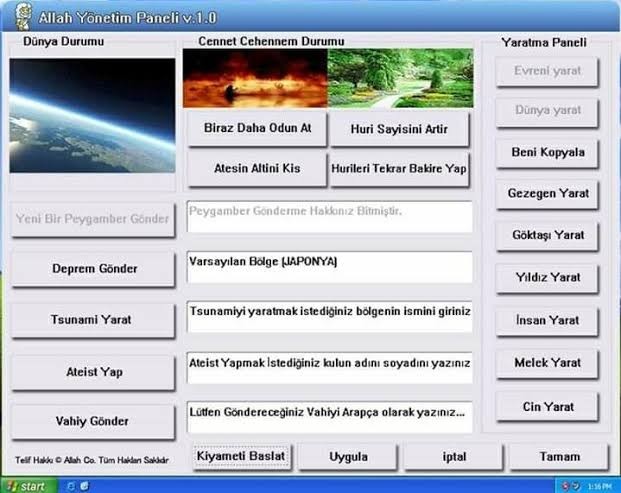The image size is (621, 493).
Task: Click the Deprem Gönder button
Action: [93, 269]
